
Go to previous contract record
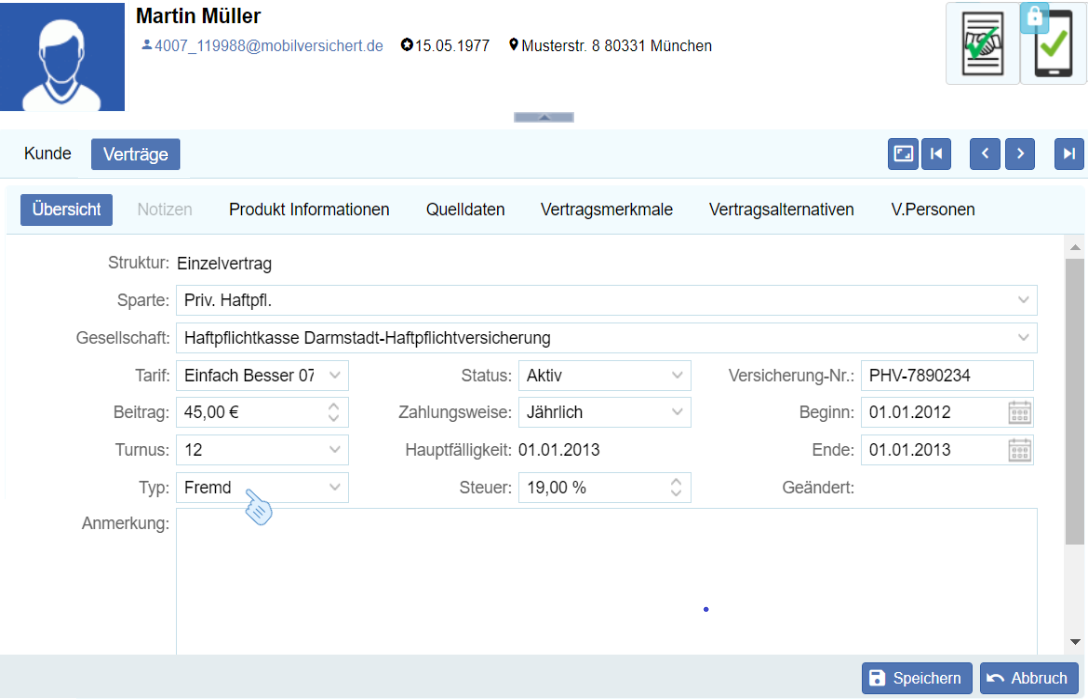[985, 154]
